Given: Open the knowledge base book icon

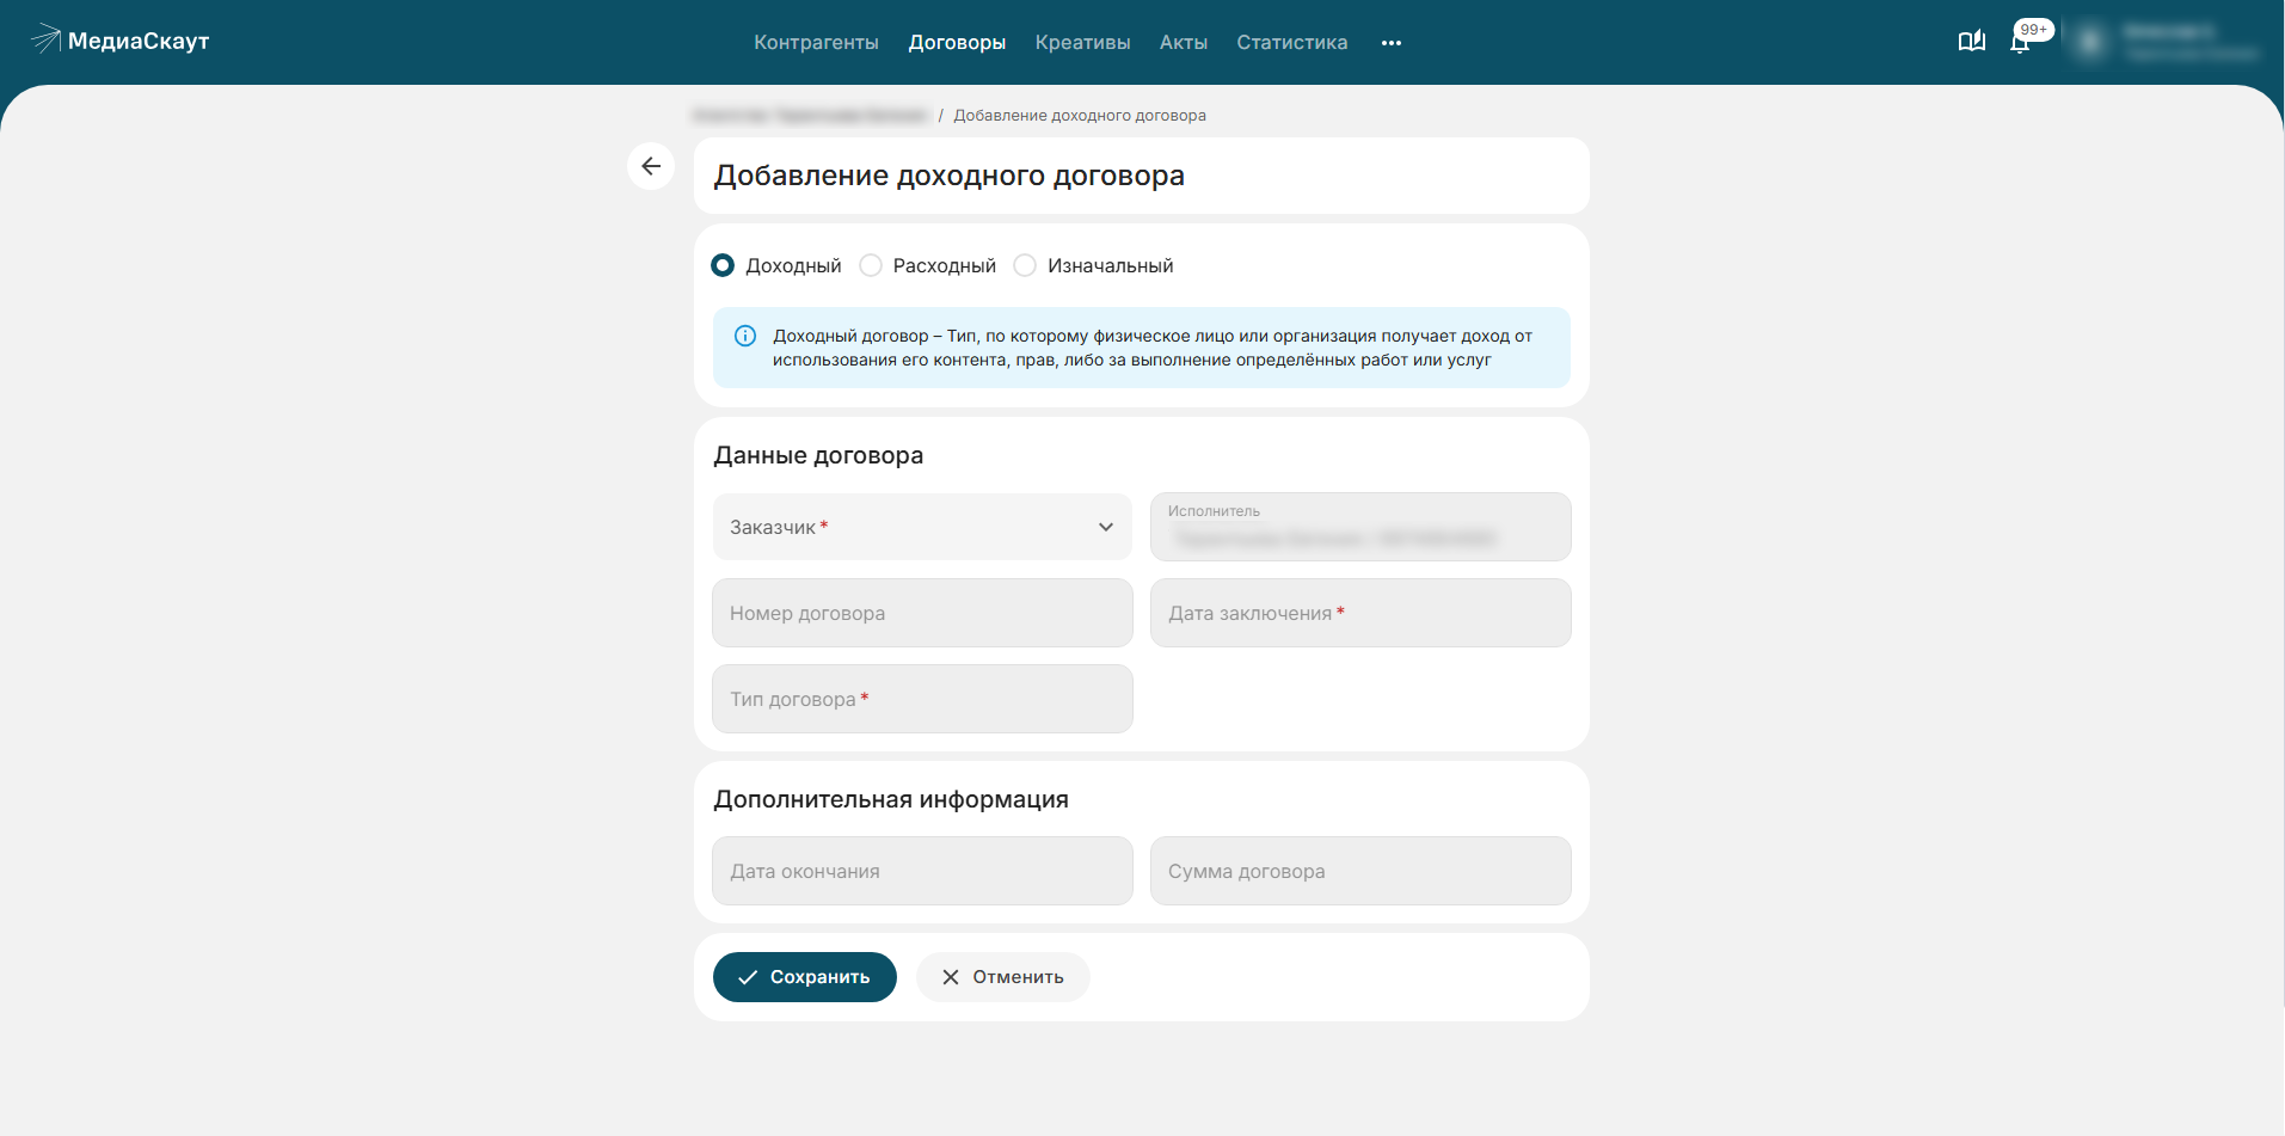Looking at the screenshot, I should click(x=1971, y=41).
